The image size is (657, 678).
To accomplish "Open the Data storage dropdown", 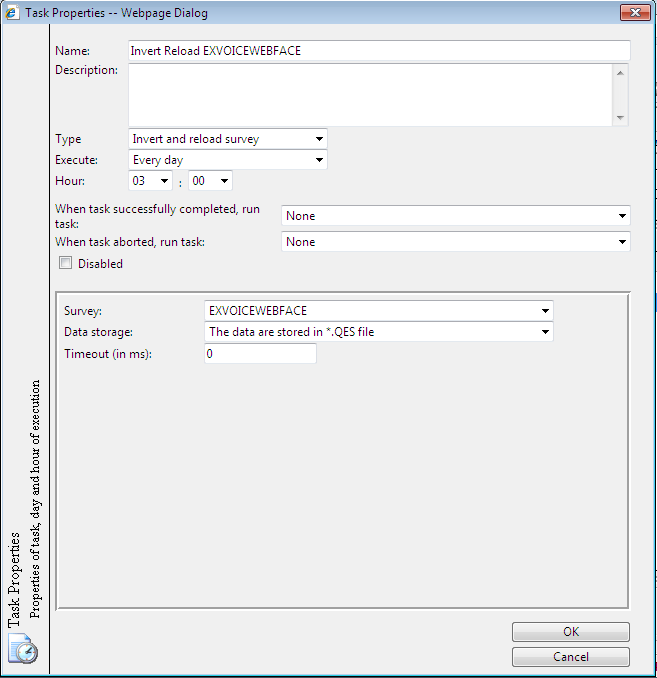I will pos(378,332).
